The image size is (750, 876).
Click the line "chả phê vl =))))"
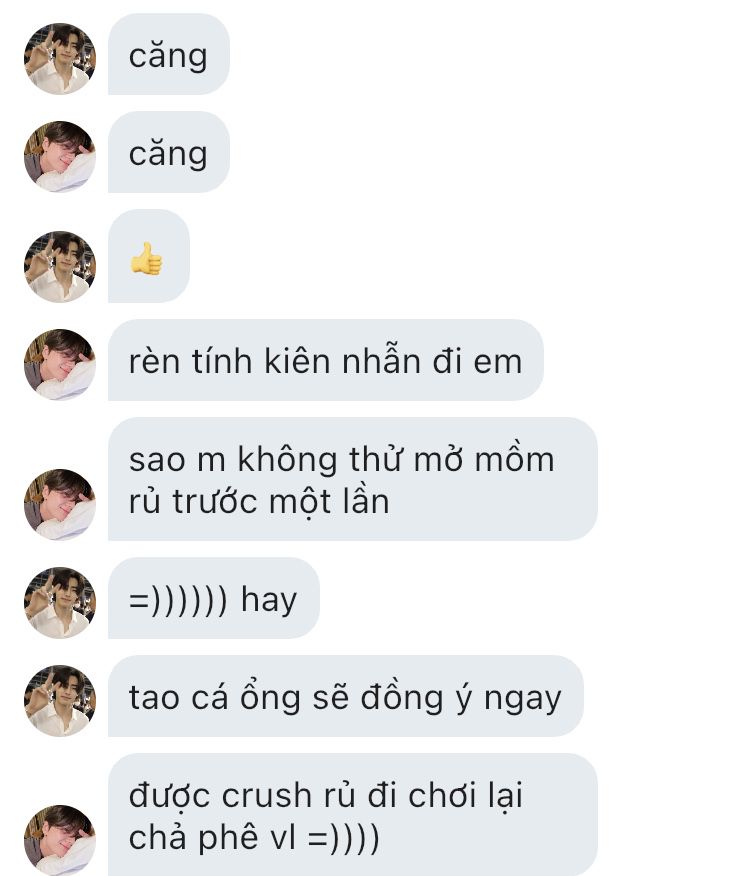[254, 837]
